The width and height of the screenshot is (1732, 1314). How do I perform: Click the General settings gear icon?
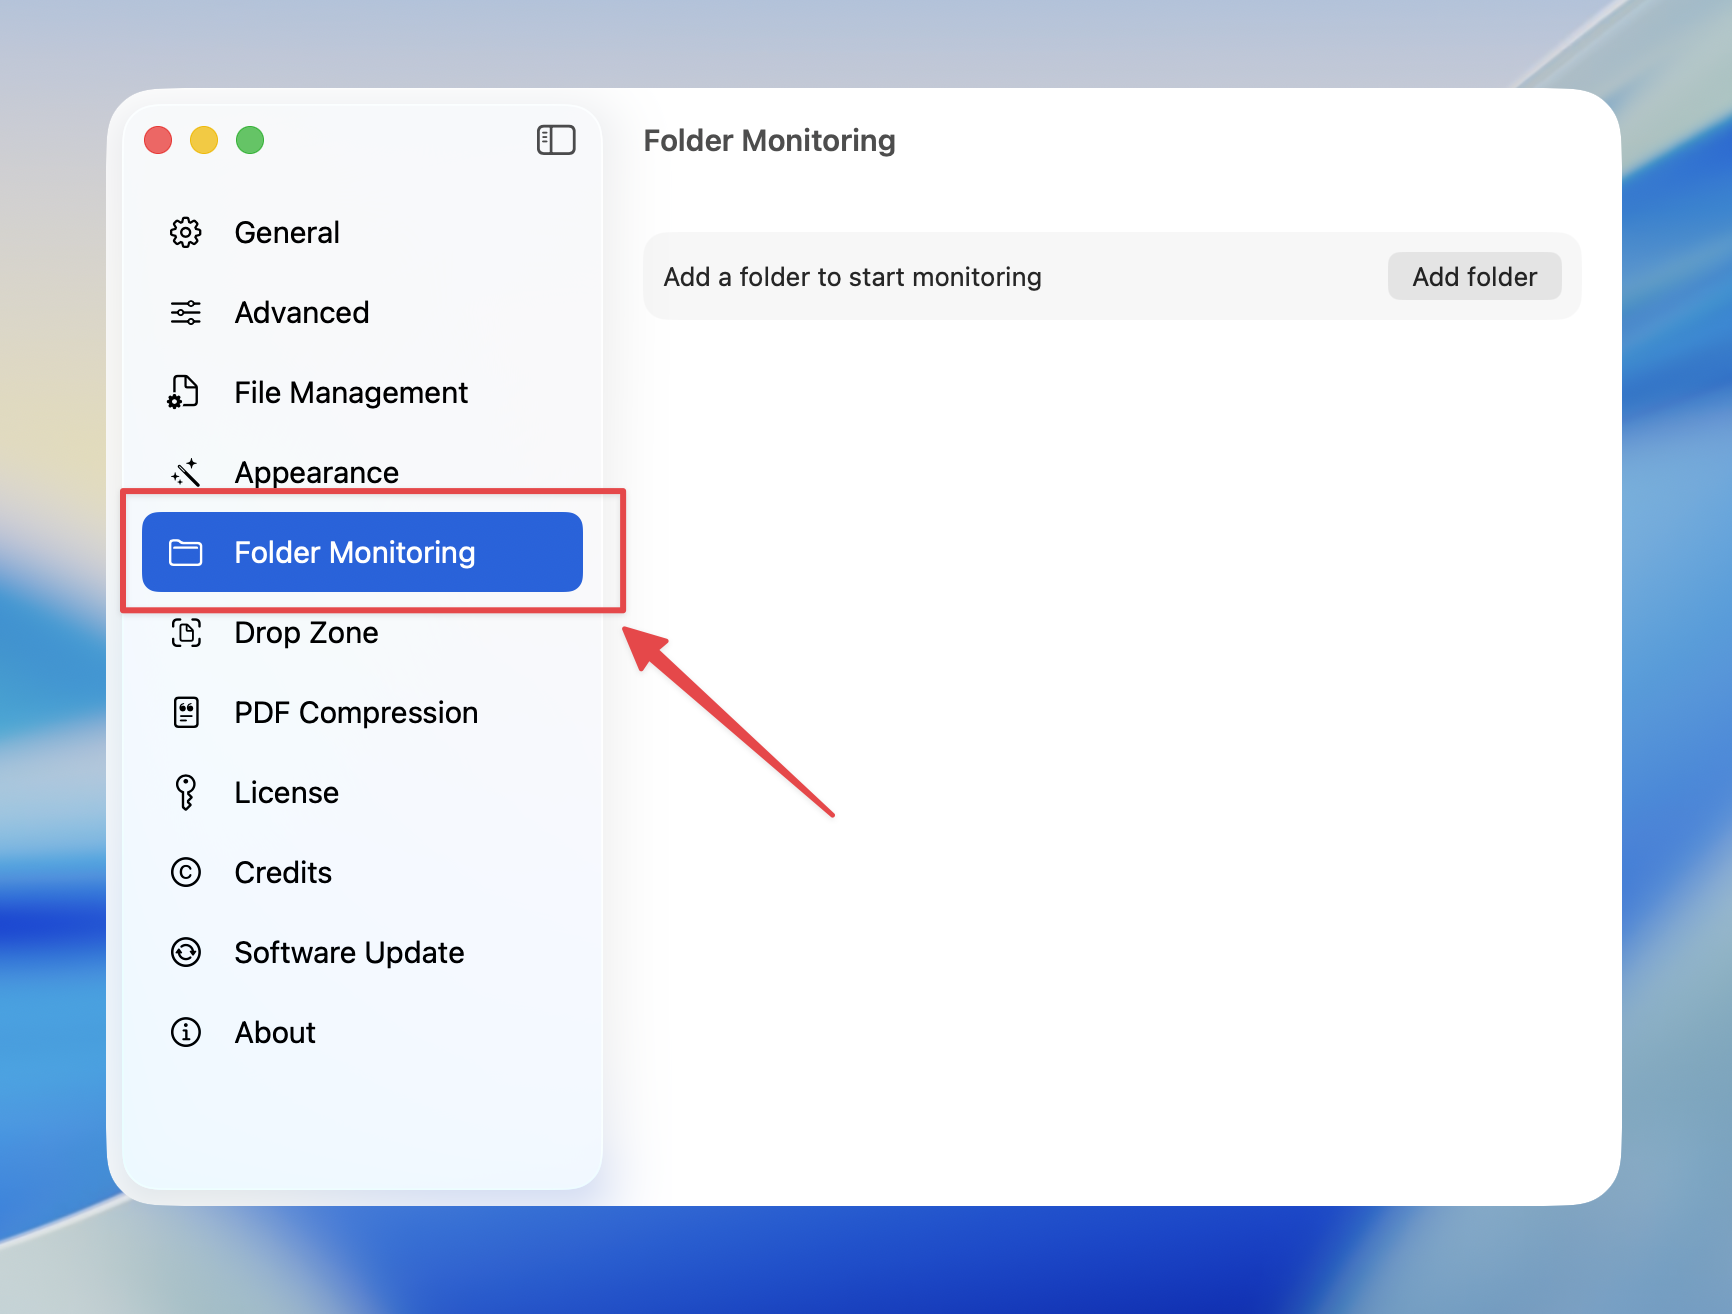[185, 232]
